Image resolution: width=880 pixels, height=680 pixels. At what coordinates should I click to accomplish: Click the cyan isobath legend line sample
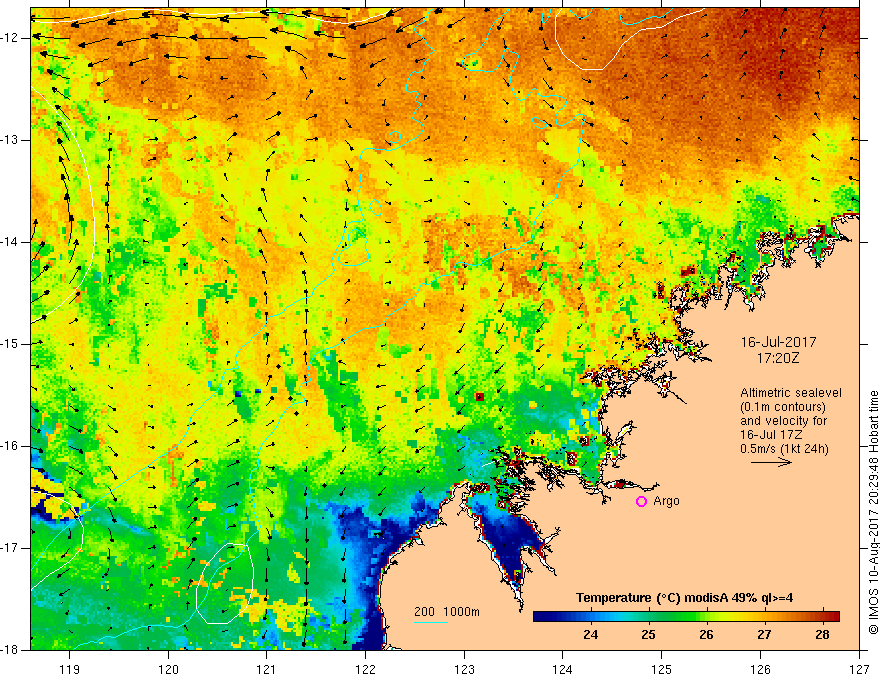(x=430, y=622)
